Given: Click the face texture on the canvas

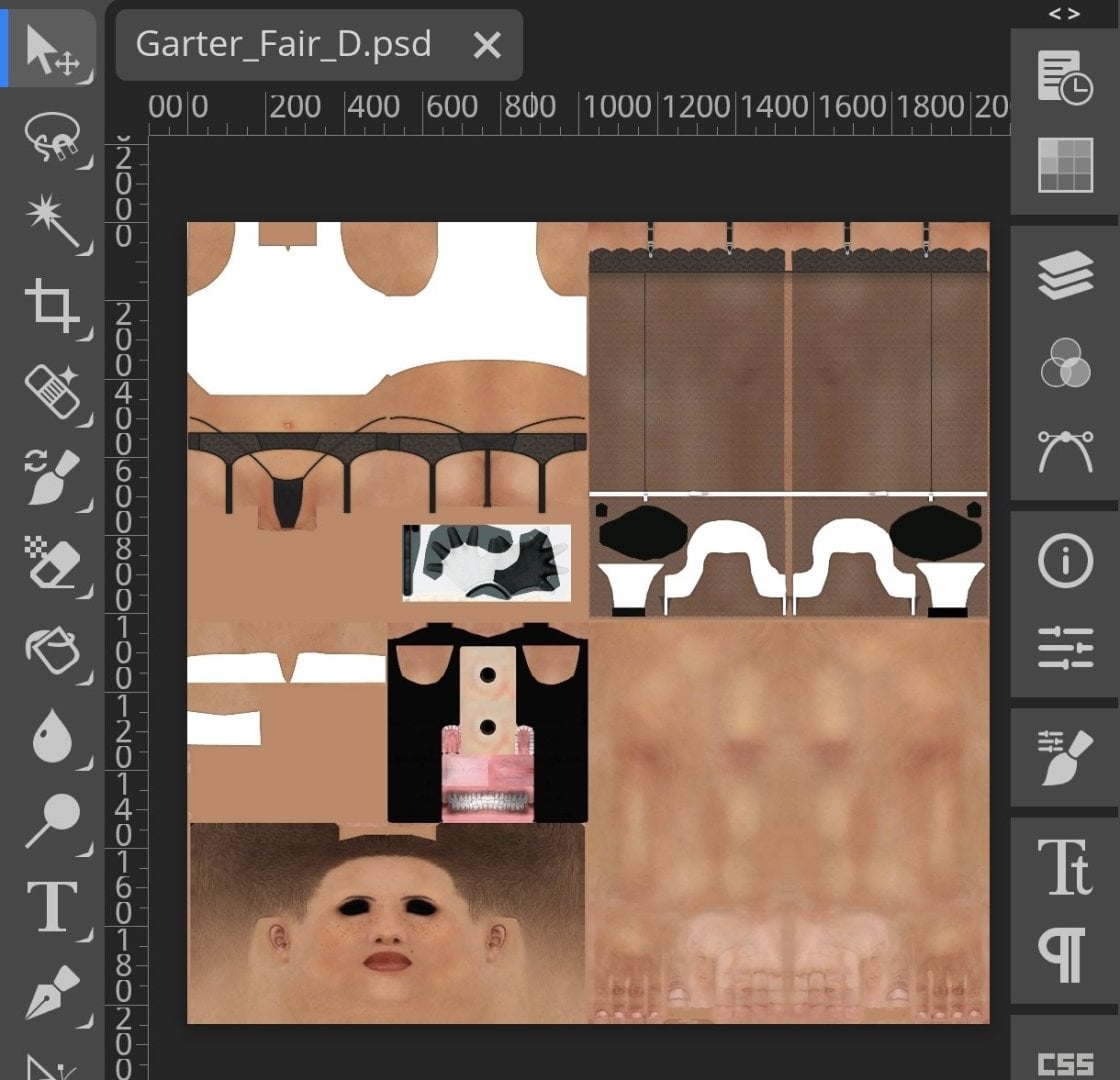Looking at the screenshot, I should click(386, 923).
